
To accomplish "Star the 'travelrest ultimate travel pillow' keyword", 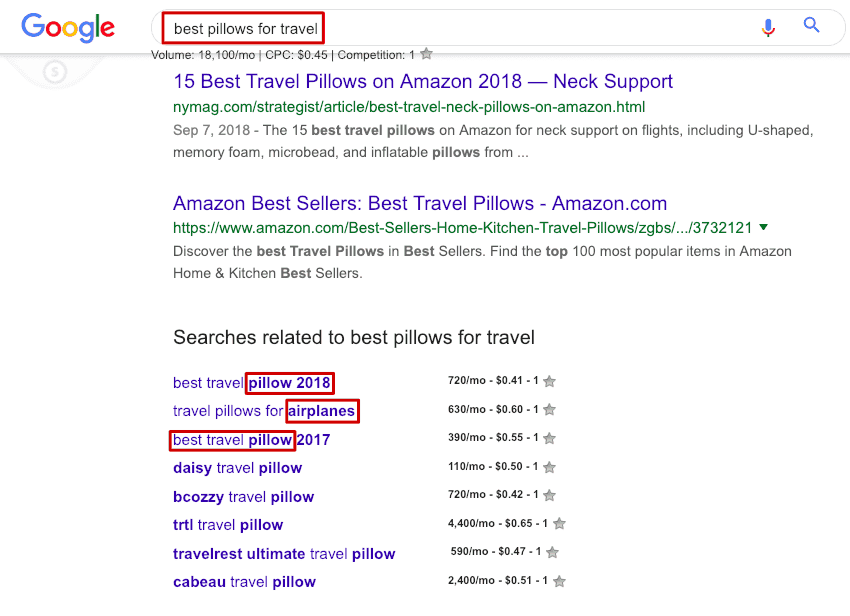I will 552,552.
